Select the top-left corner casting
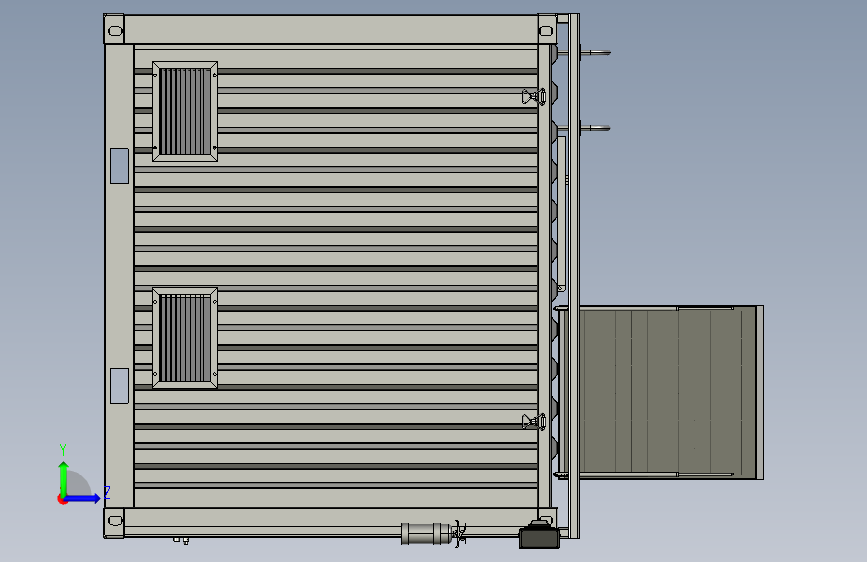 click(x=114, y=30)
